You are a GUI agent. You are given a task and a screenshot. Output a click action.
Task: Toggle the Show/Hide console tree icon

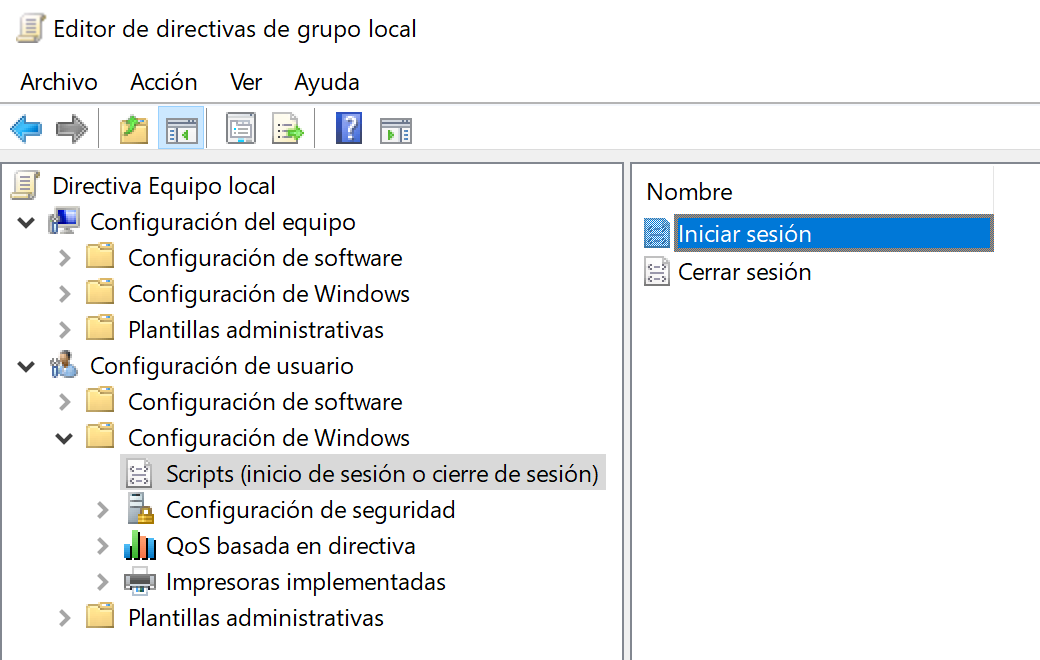click(x=181, y=128)
